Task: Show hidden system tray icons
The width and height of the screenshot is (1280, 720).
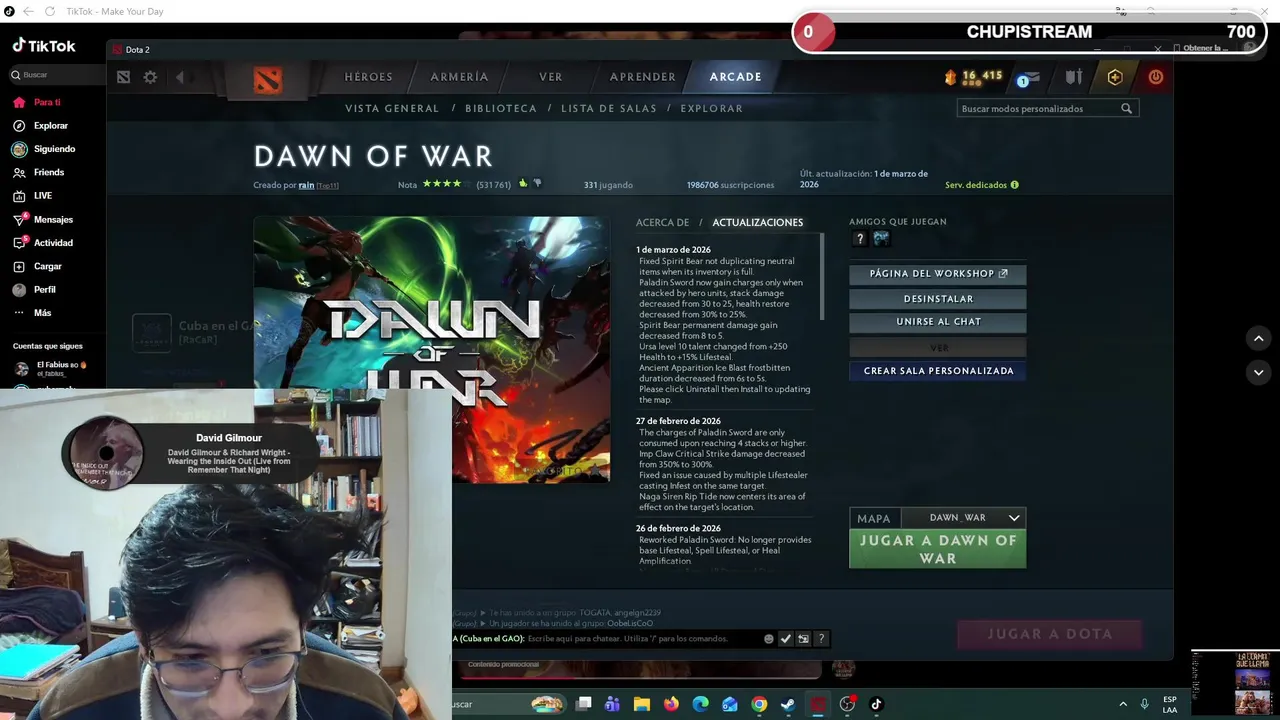Action: [1122, 704]
